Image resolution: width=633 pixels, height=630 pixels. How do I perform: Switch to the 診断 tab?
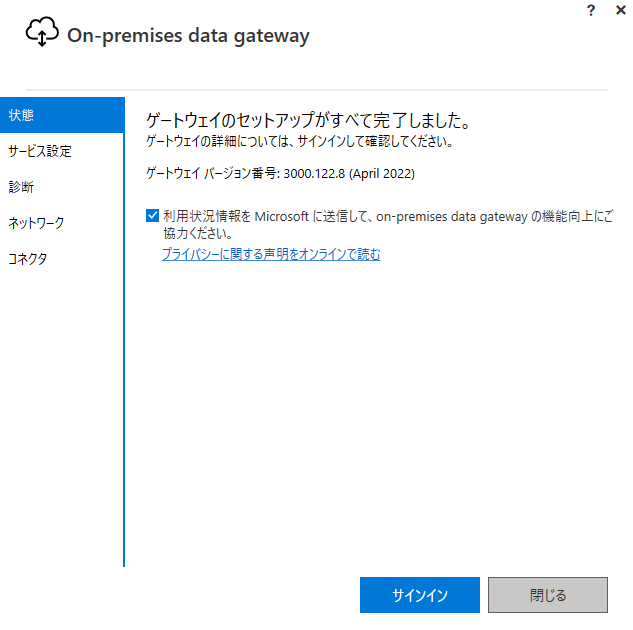click(x=62, y=187)
